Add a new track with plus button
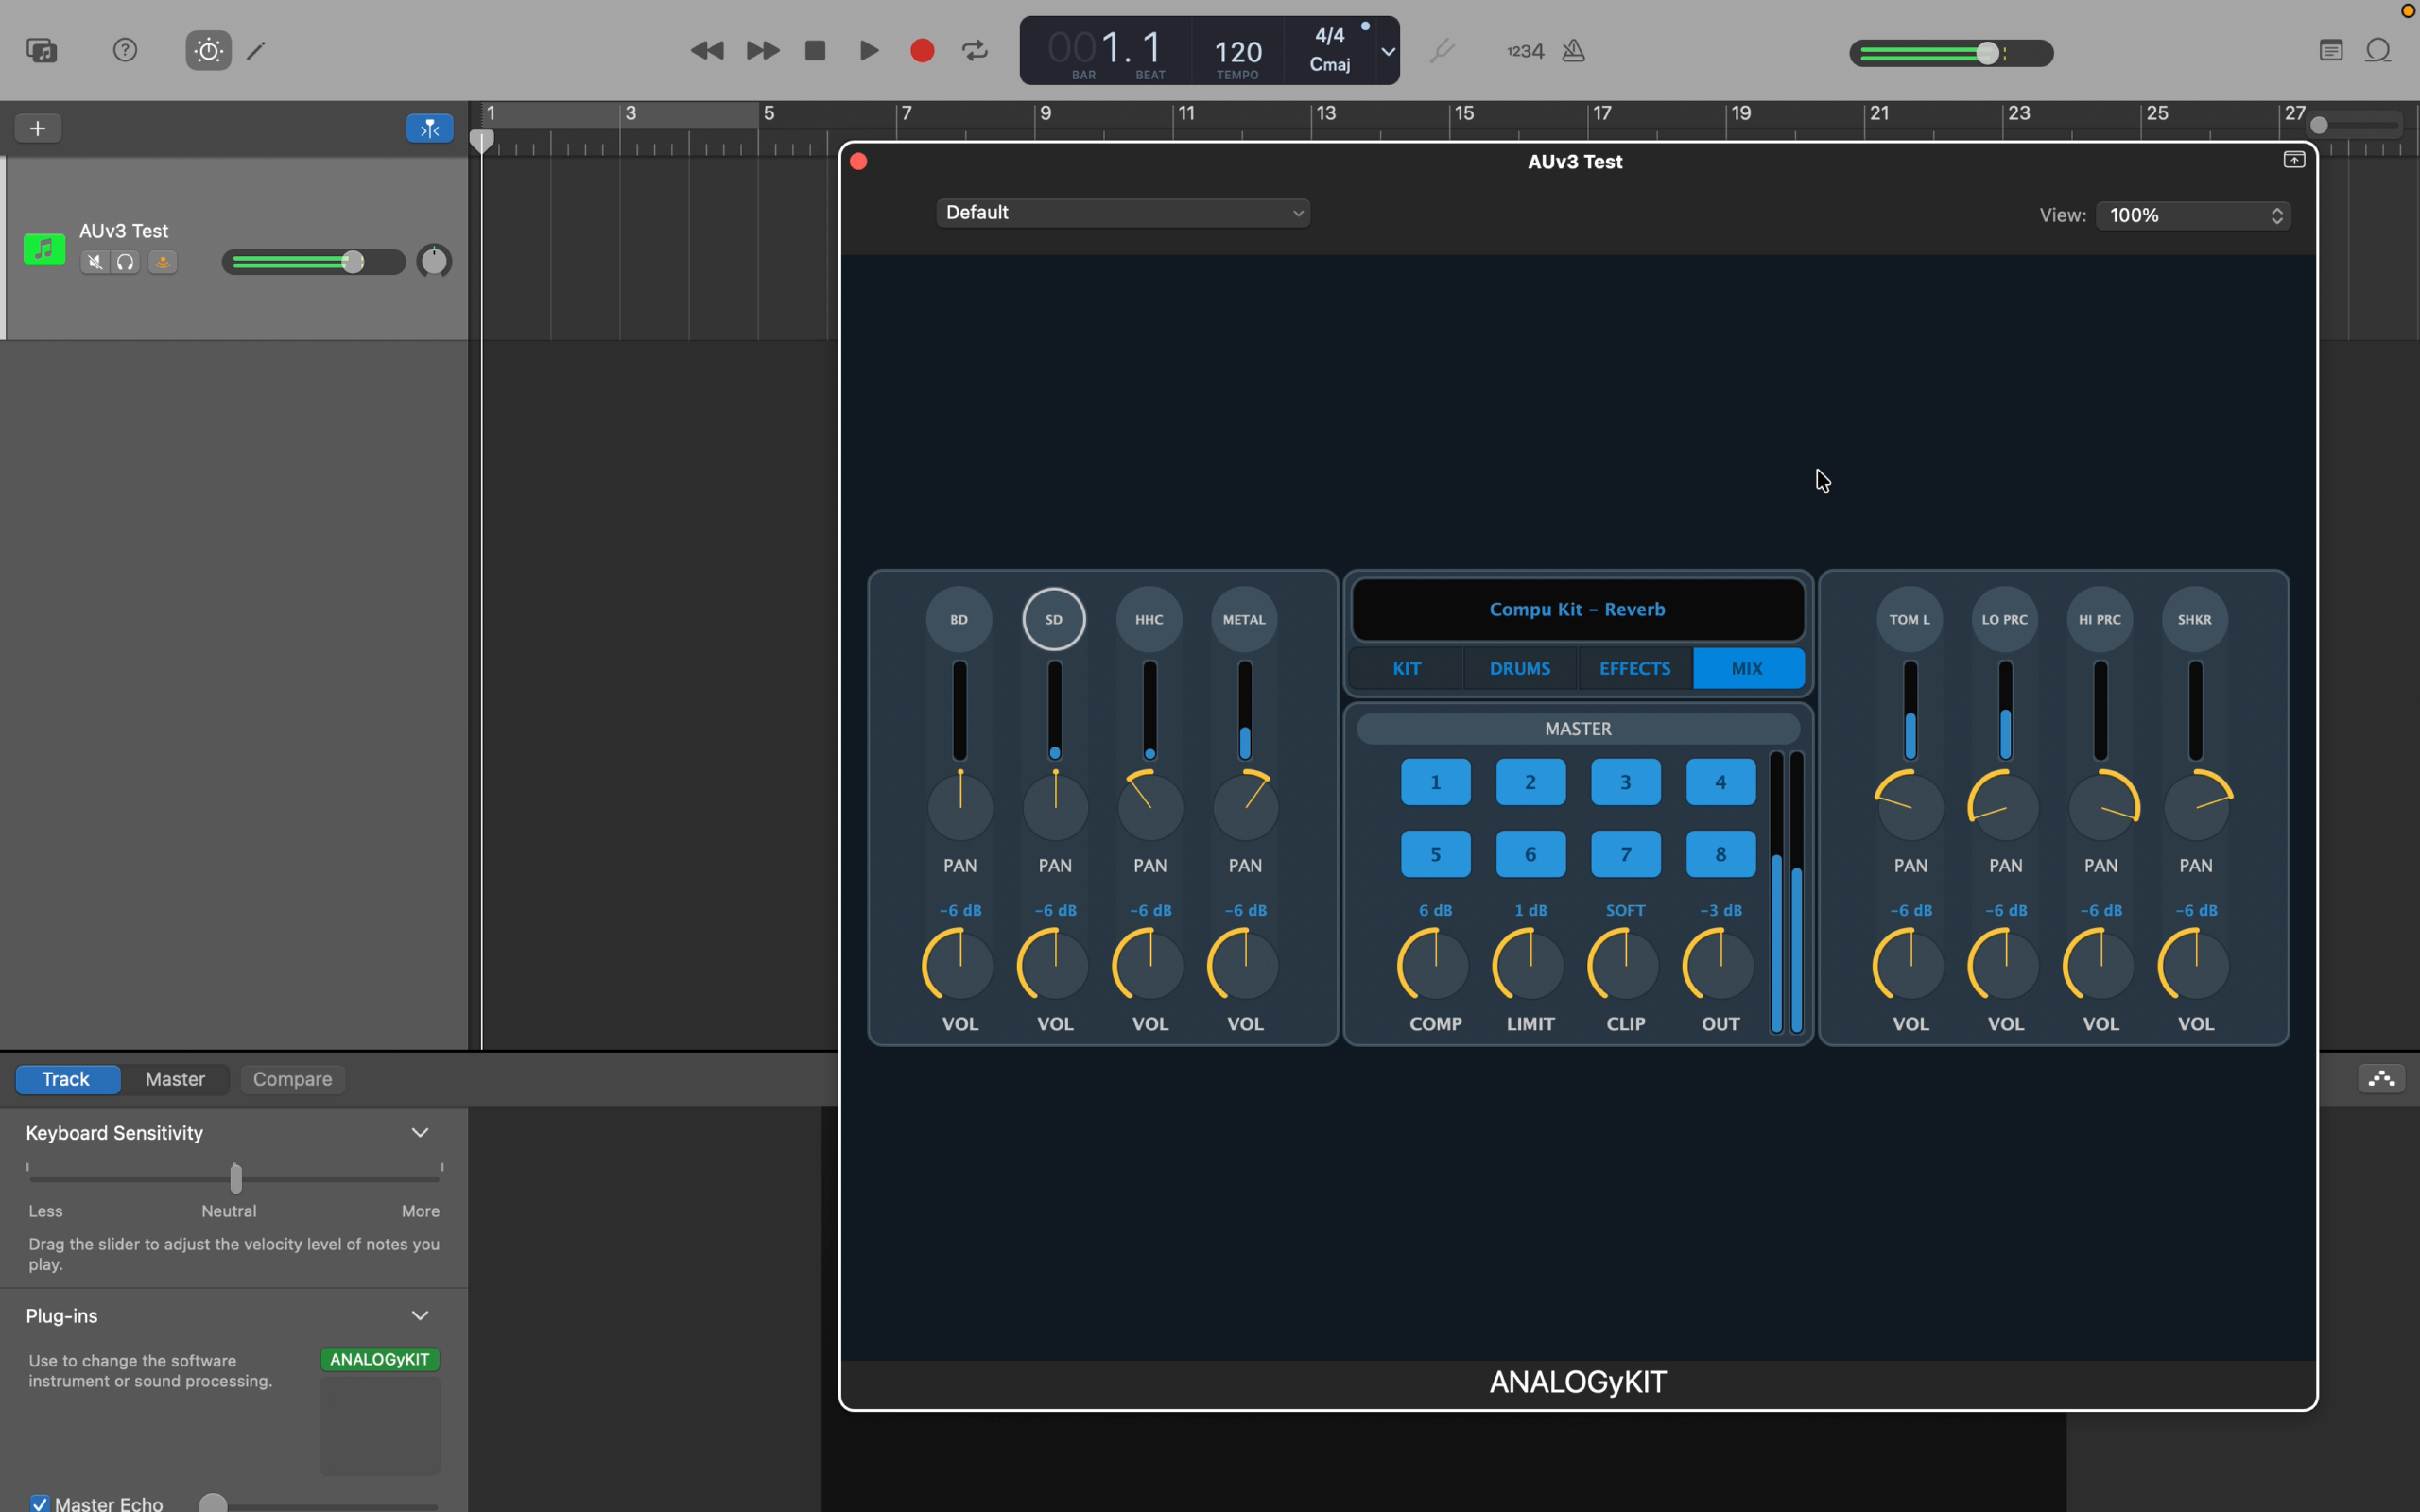This screenshot has height=1512, width=2420. click(38, 128)
